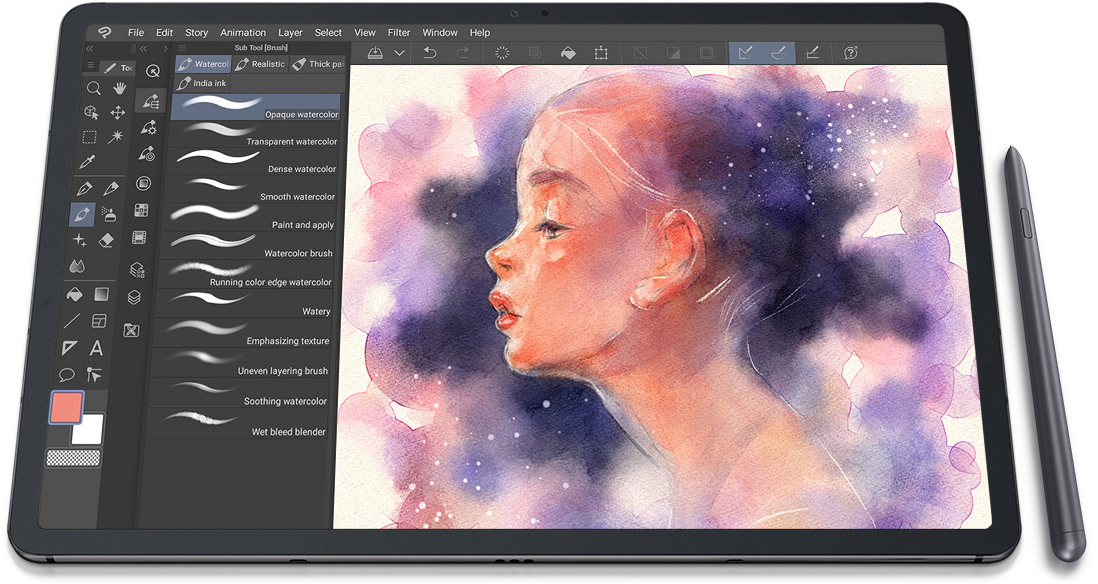Click the salmon main color swatch
The image size is (1098, 584).
click(67, 407)
